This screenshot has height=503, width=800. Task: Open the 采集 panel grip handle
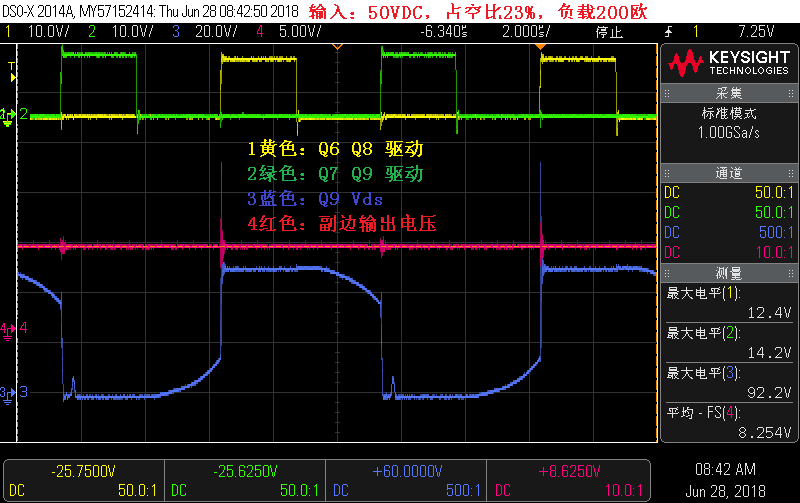666,93
